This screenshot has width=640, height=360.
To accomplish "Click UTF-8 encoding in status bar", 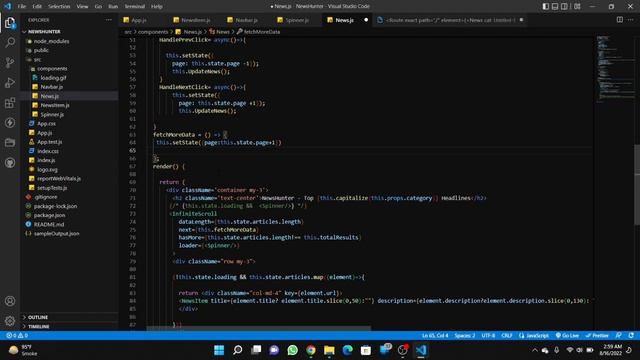I will click(x=488, y=336).
